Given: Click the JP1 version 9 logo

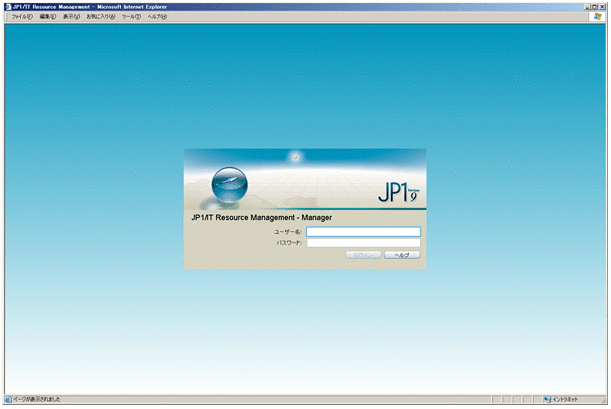Looking at the screenshot, I should tap(398, 192).
